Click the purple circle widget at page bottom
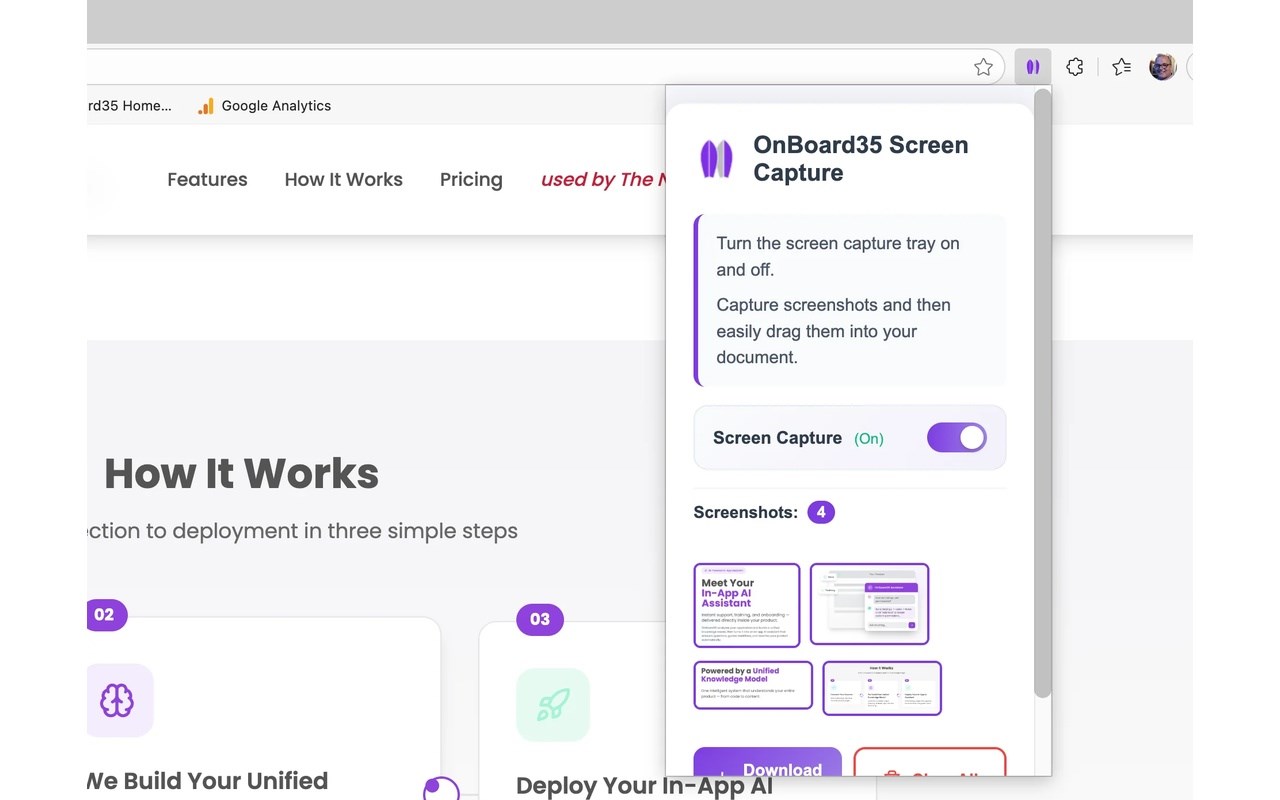The image size is (1280, 800). pyautogui.click(x=441, y=788)
